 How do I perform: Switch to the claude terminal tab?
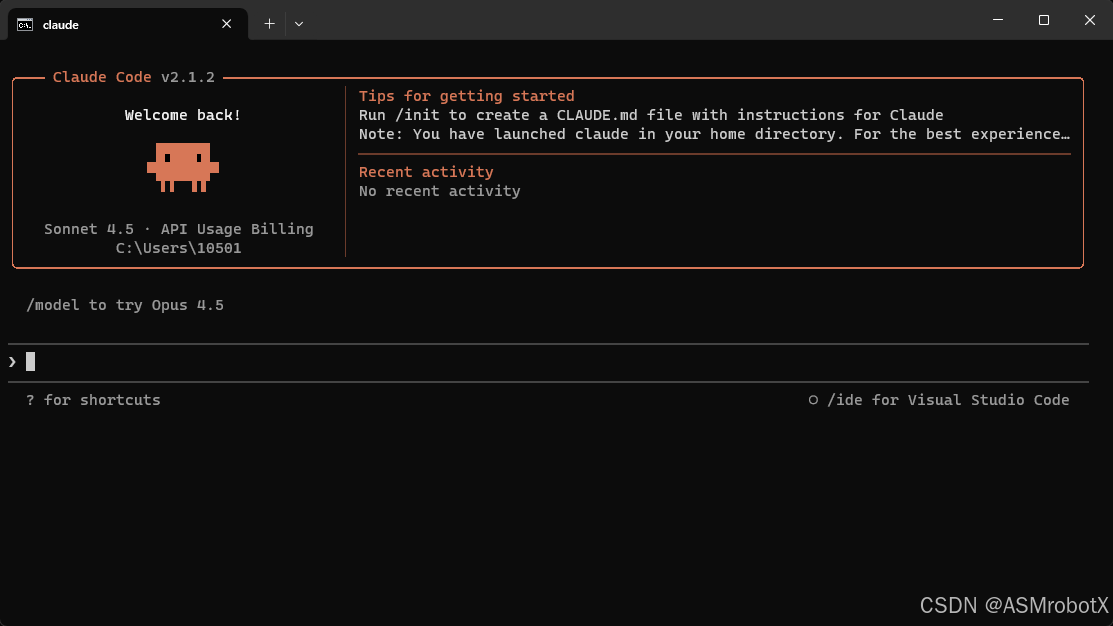[128, 24]
